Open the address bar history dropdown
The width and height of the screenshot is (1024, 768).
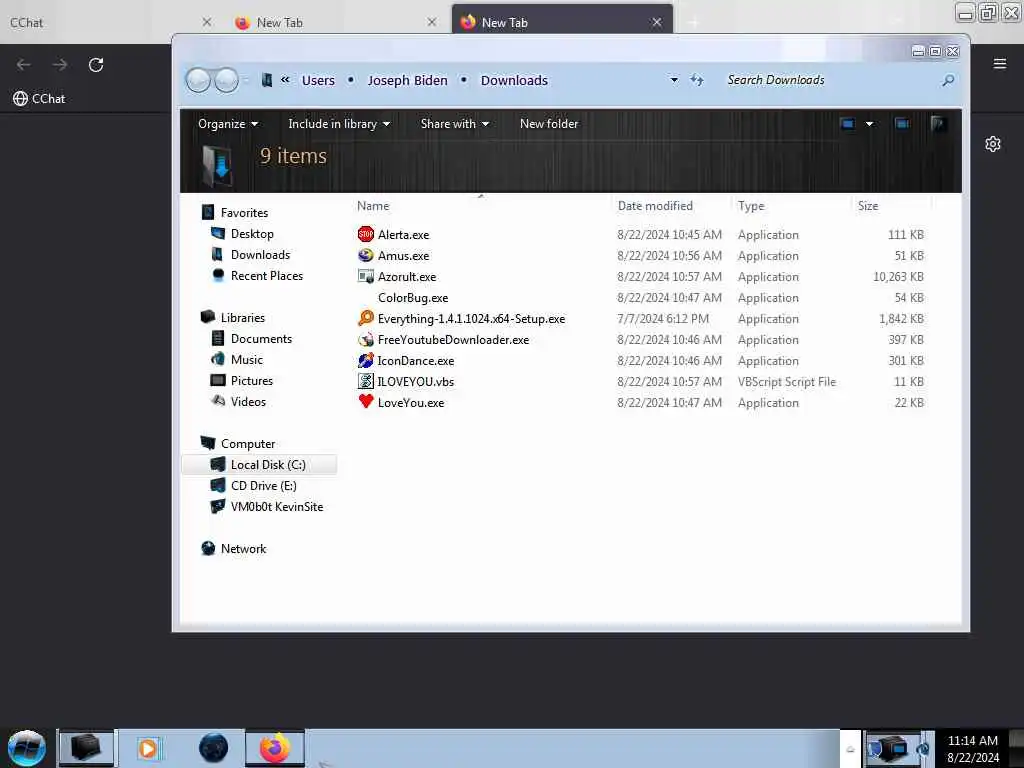(674, 80)
